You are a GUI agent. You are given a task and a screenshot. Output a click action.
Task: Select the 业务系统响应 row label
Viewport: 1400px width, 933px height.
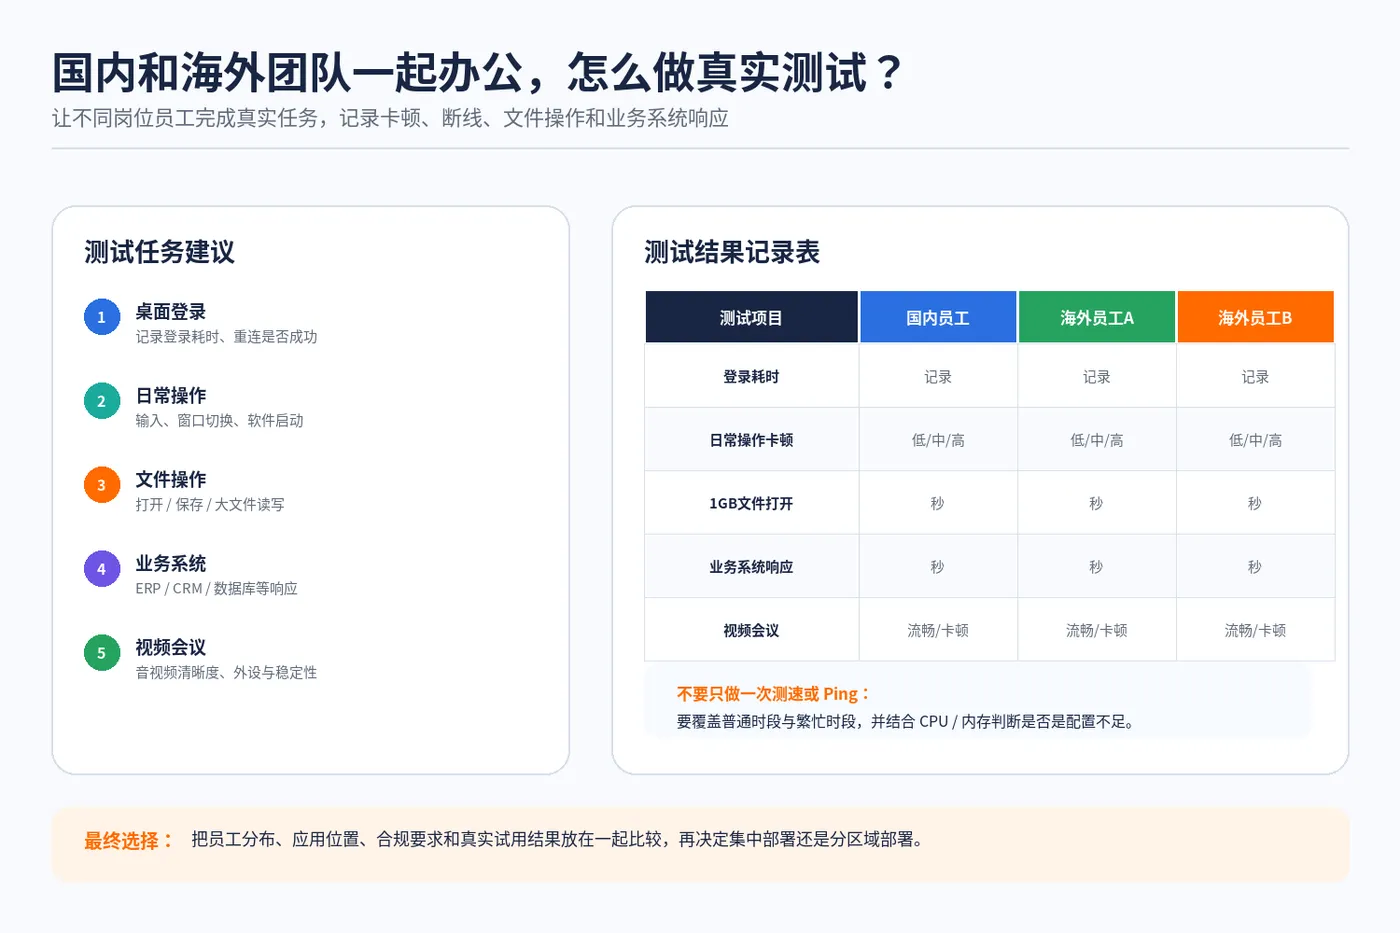(751, 566)
